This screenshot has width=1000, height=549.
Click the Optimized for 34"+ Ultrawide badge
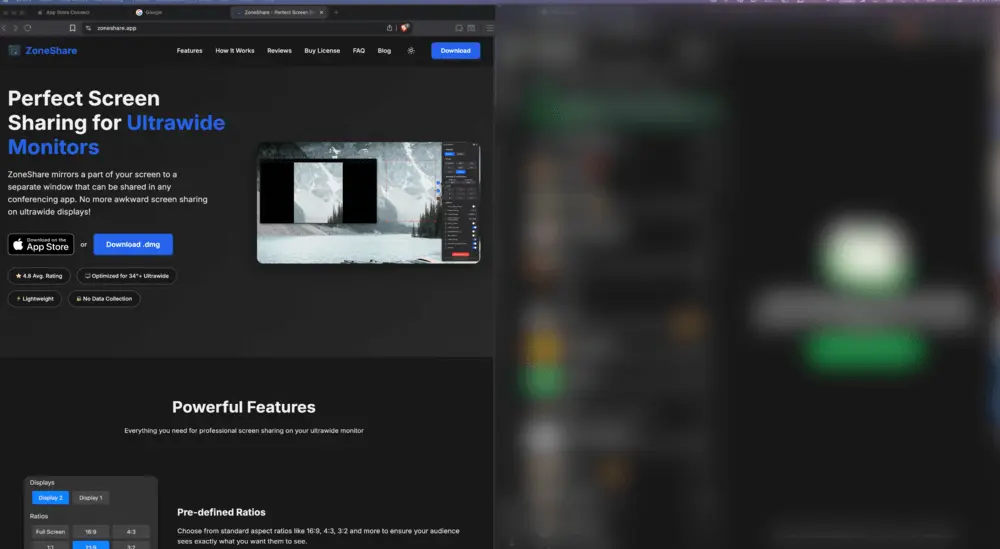tap(126, 276)
